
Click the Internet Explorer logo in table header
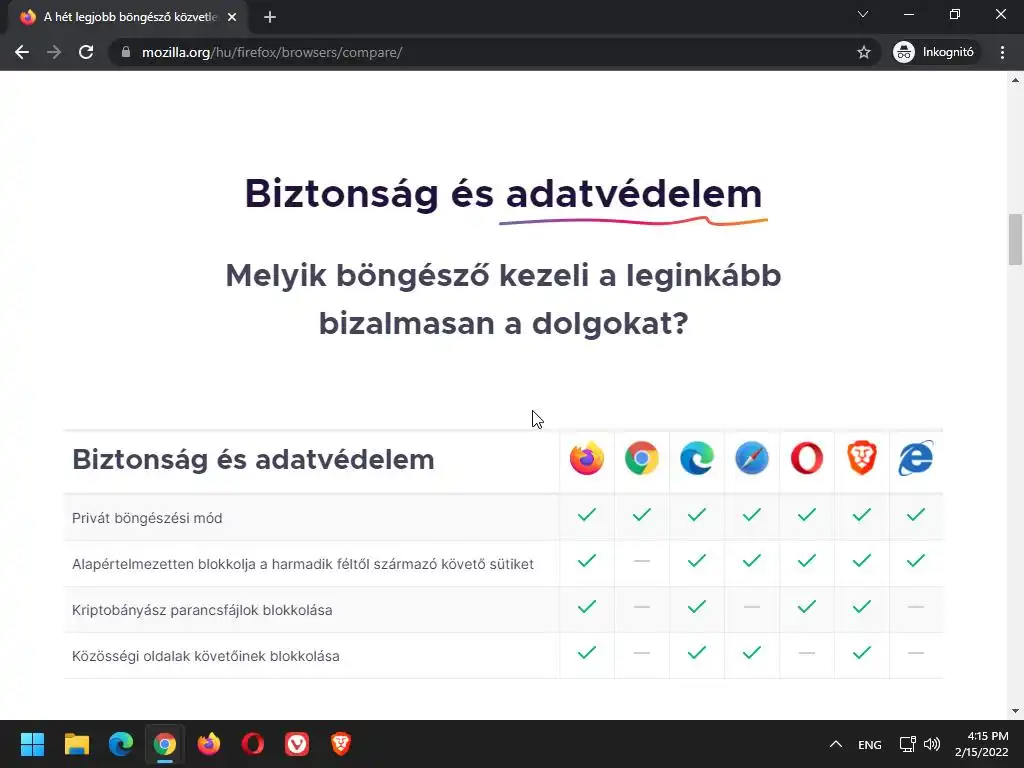point(916,458)
